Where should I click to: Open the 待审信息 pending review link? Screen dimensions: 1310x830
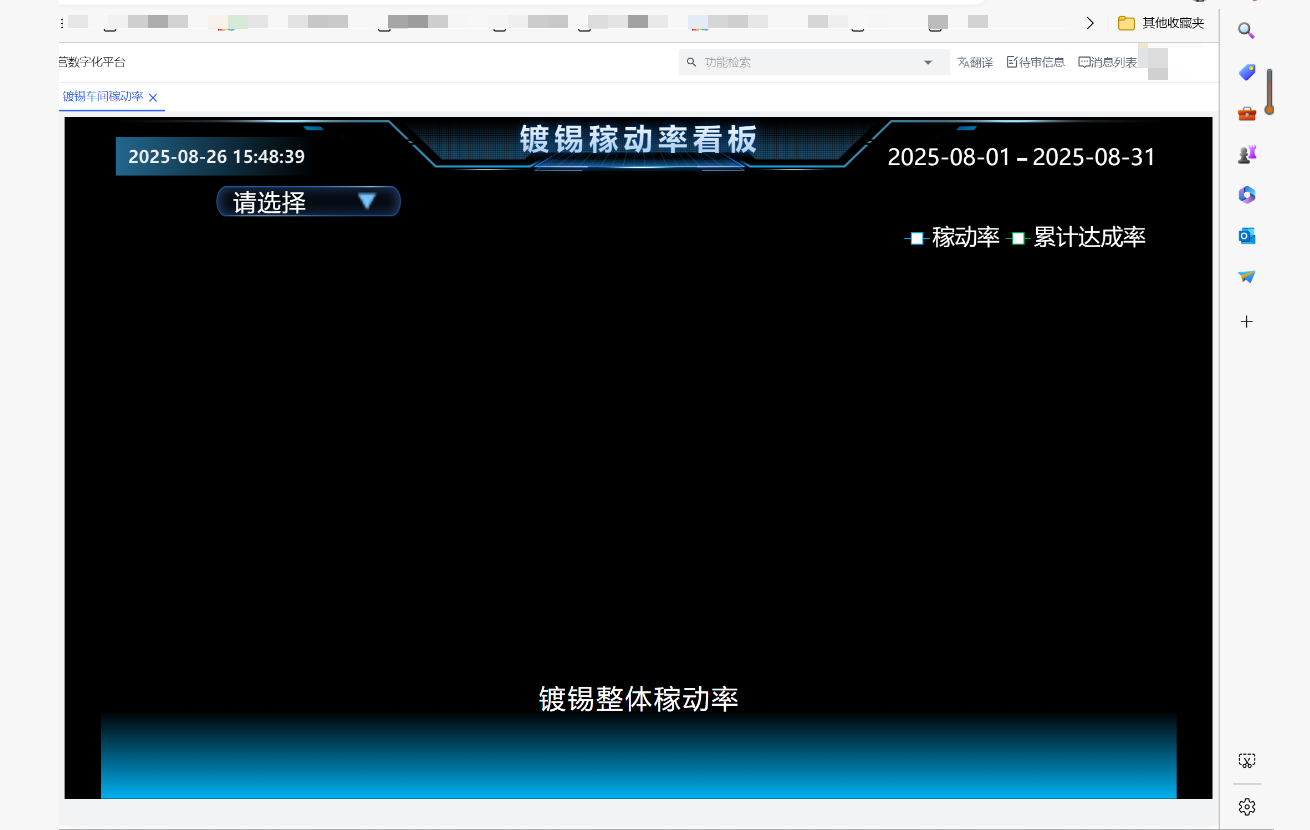click(x=1036, y=62)
